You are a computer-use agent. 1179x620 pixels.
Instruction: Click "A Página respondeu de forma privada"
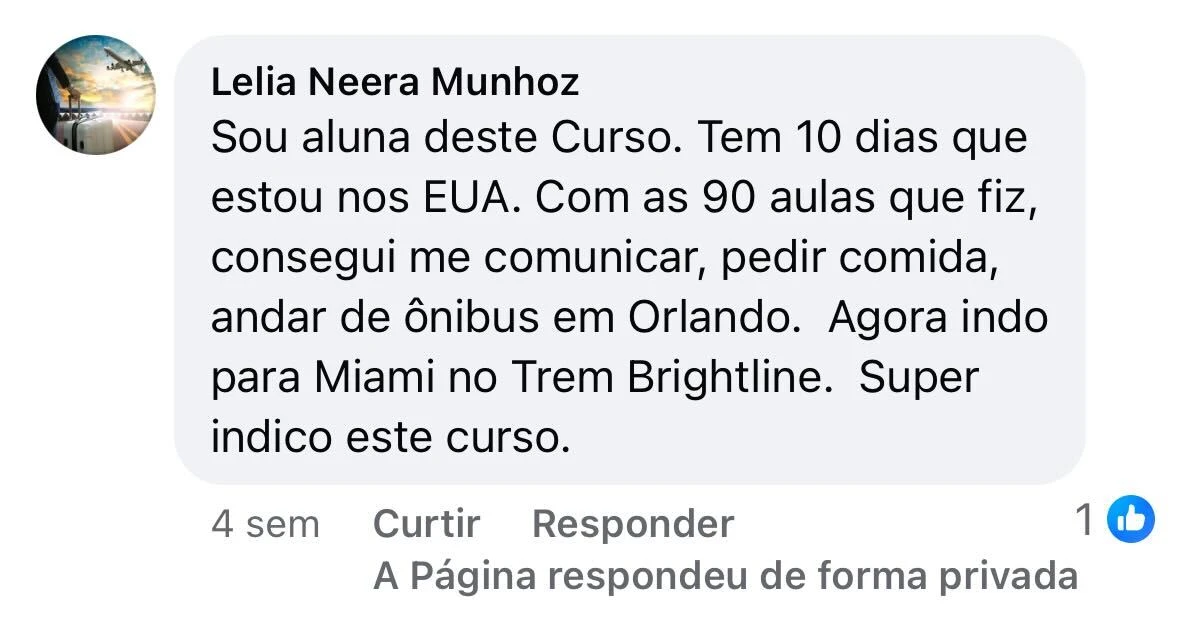tap(726, 576)
